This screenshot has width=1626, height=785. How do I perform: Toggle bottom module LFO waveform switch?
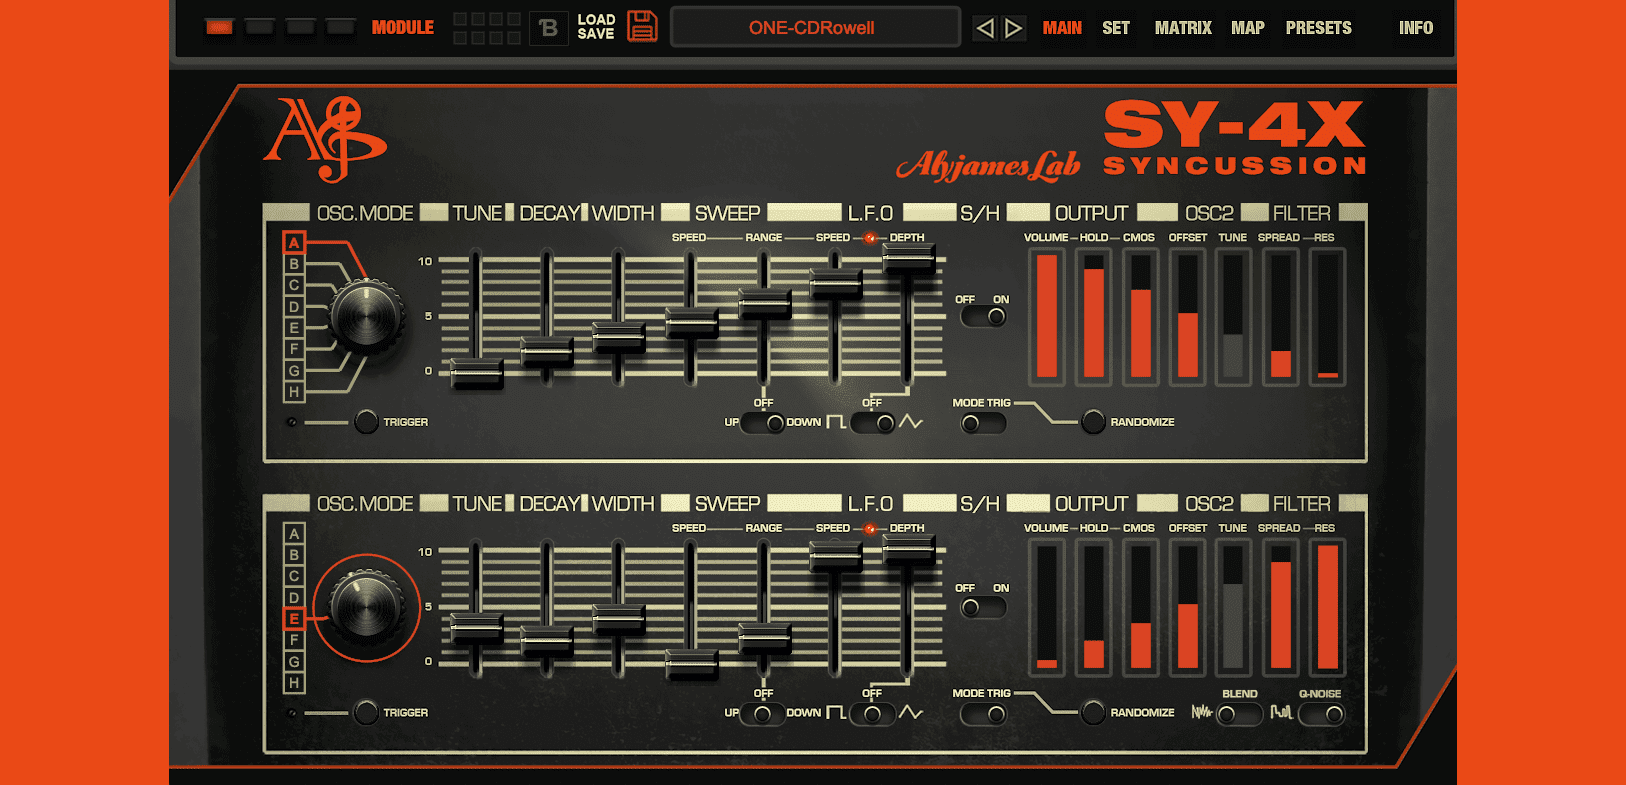point(873,714)
